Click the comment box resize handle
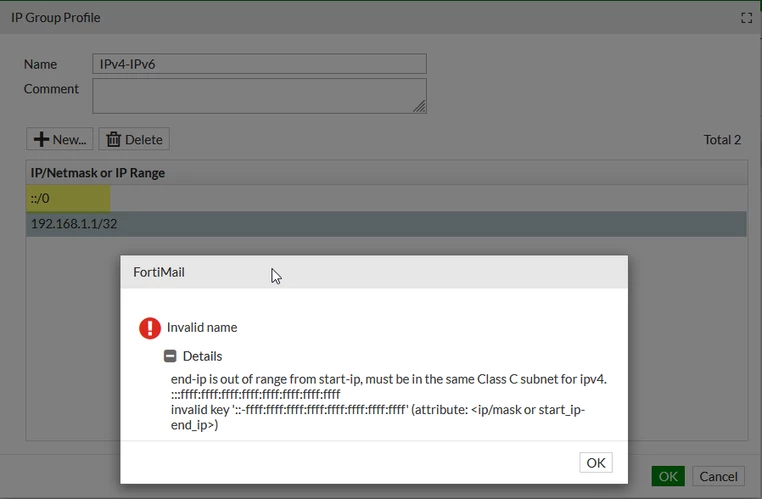 click(x=419, y=106)
